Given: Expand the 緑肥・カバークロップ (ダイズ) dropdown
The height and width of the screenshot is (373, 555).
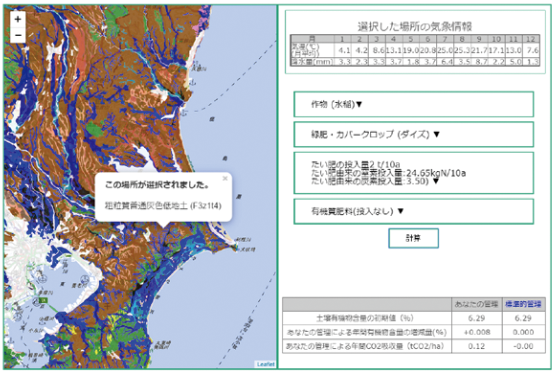Looking at the screenshot, I should point(413,134).
